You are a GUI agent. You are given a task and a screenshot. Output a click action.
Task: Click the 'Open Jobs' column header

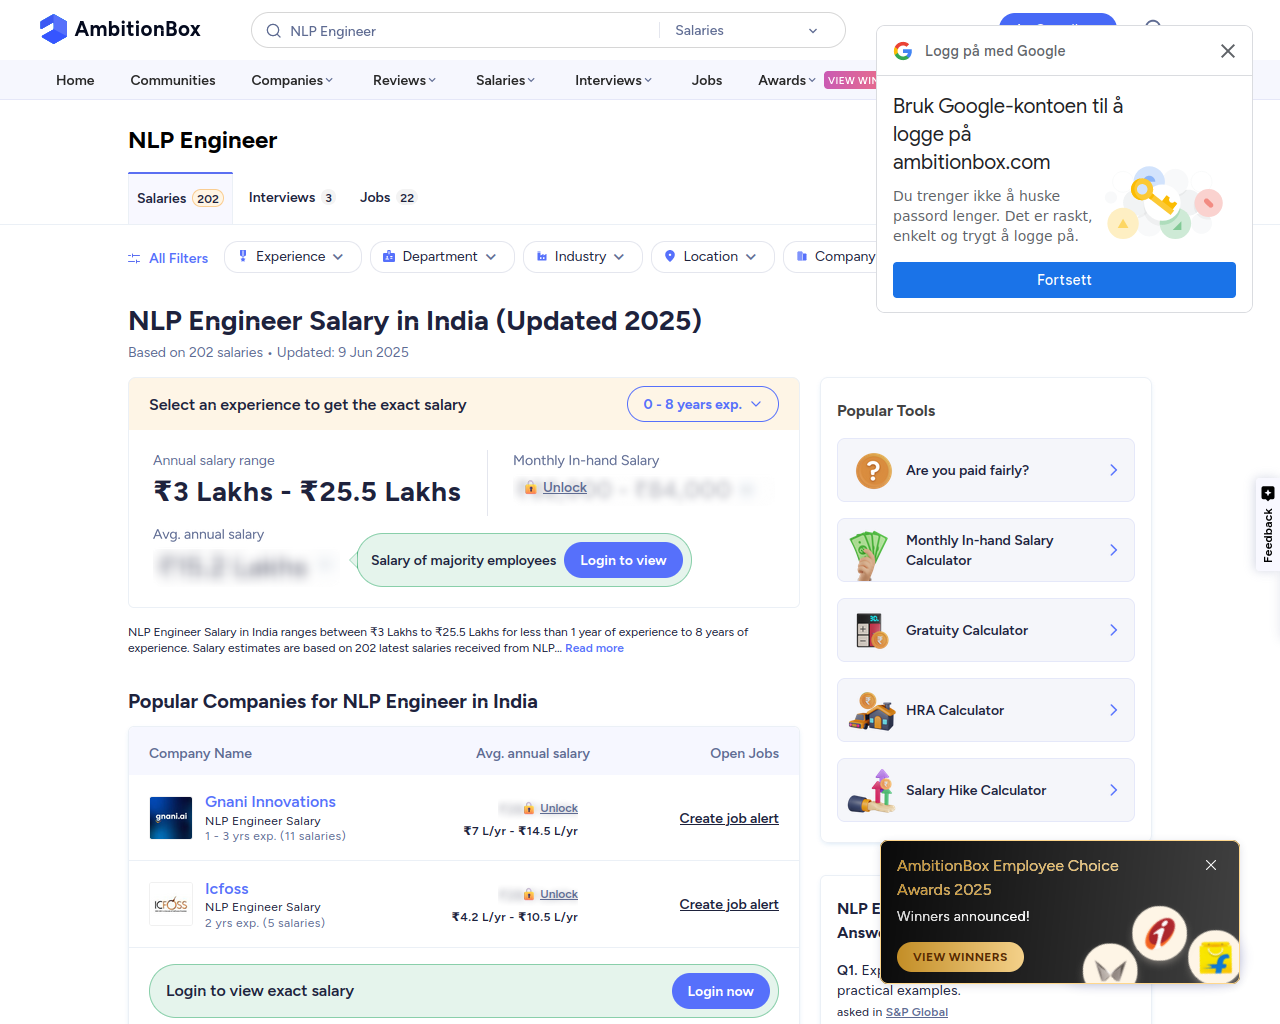(x=744, y=753)
